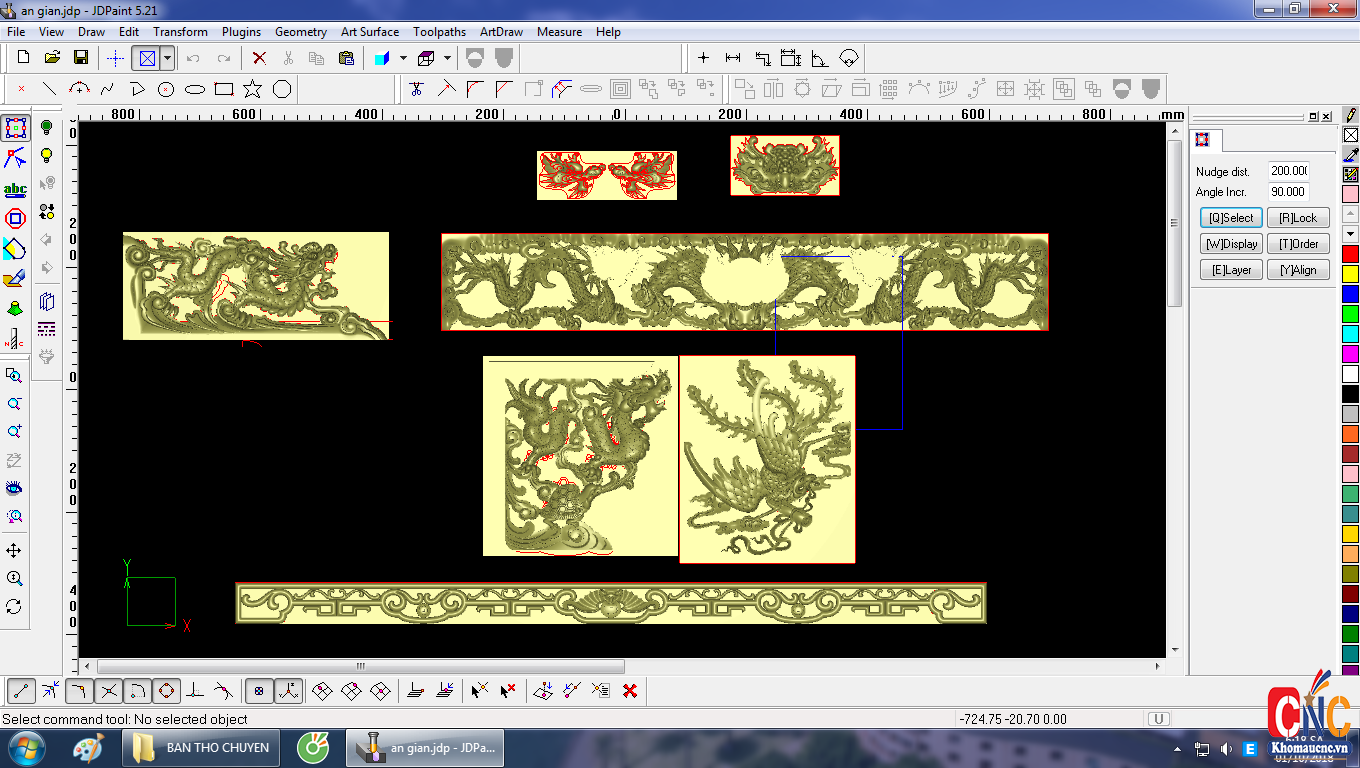
Task: Toggle endpoint snap in bottom toolbar
Action: [22, 690]
